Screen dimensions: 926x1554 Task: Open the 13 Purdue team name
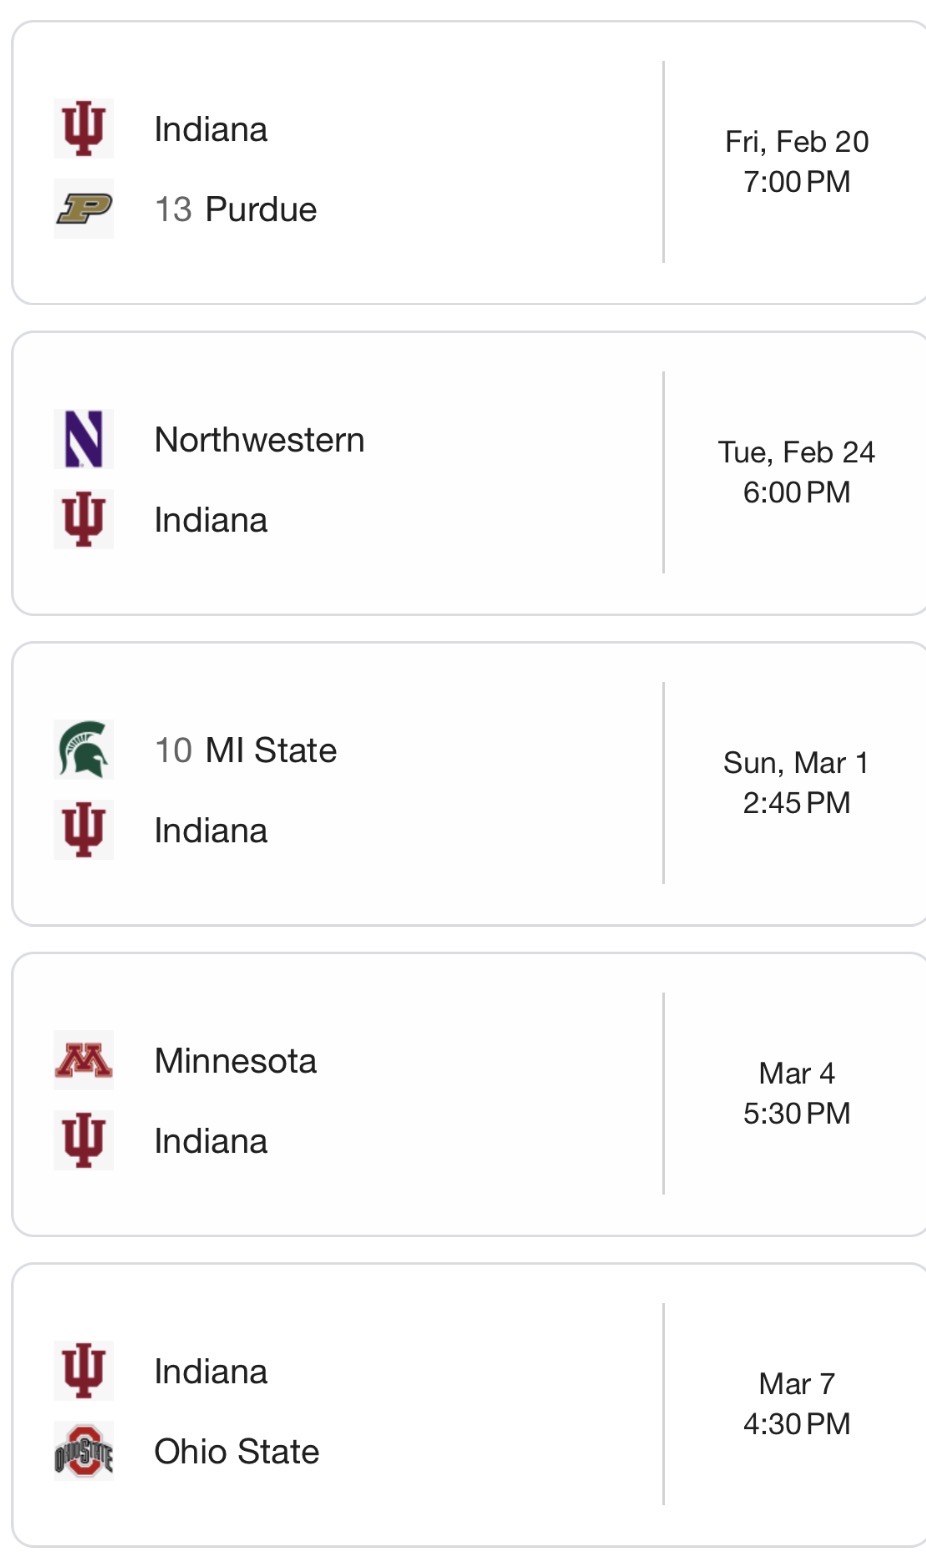click(x=236, y=209)
